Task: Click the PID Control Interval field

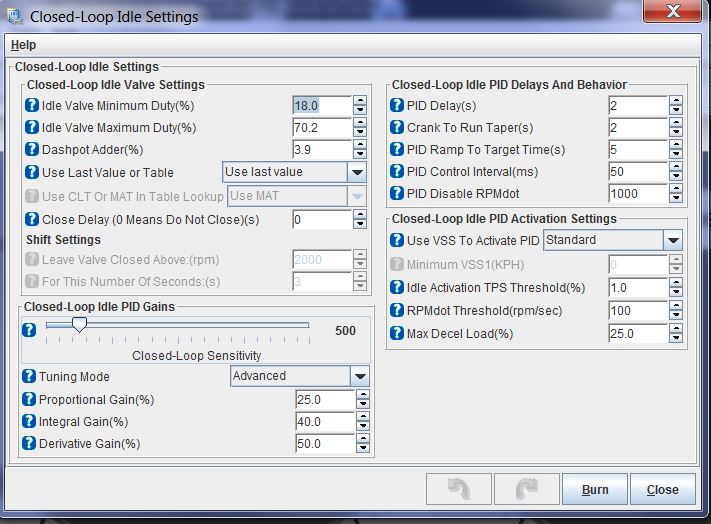Action: (x=638, y=171)
